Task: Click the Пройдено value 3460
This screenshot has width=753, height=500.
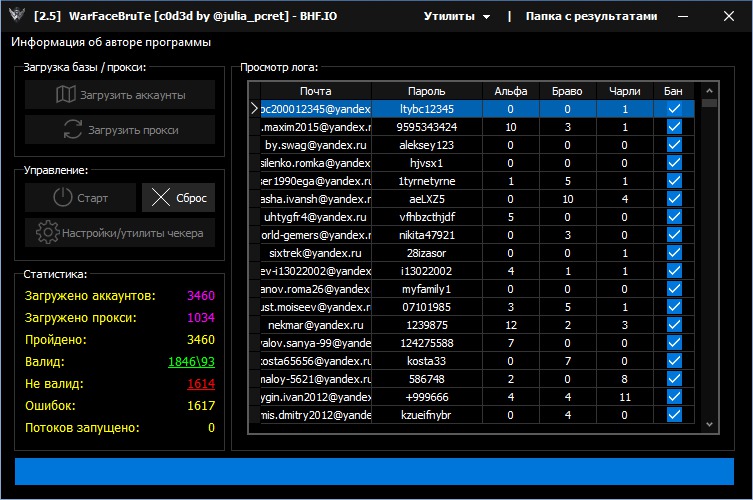Action: click(201, 340)
